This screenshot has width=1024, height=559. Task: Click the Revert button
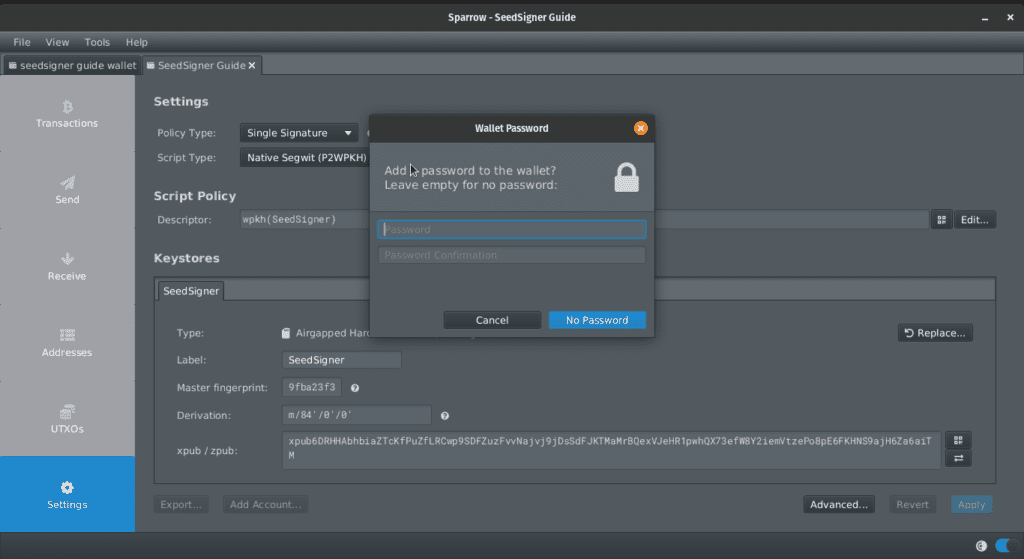pos(912,504)
